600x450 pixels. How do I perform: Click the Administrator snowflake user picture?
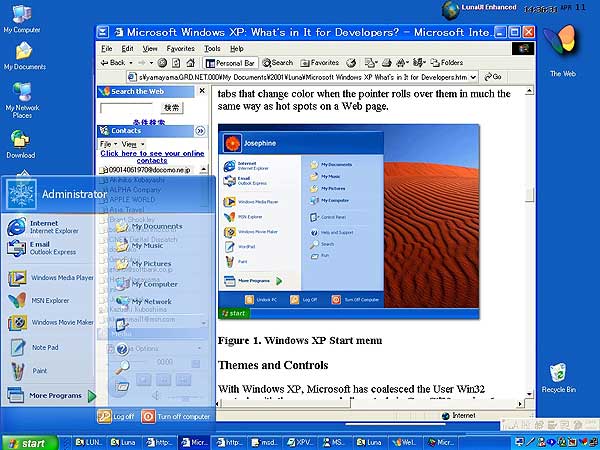tap(22, 194)
